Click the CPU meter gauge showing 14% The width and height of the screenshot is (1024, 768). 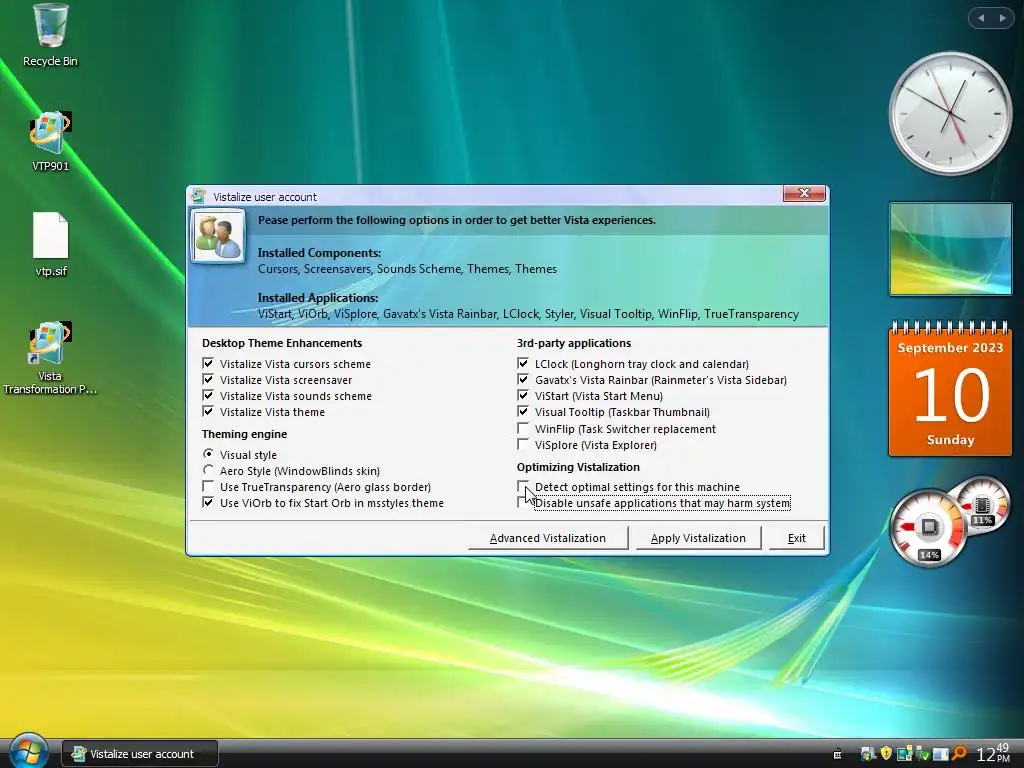point(929,528)
